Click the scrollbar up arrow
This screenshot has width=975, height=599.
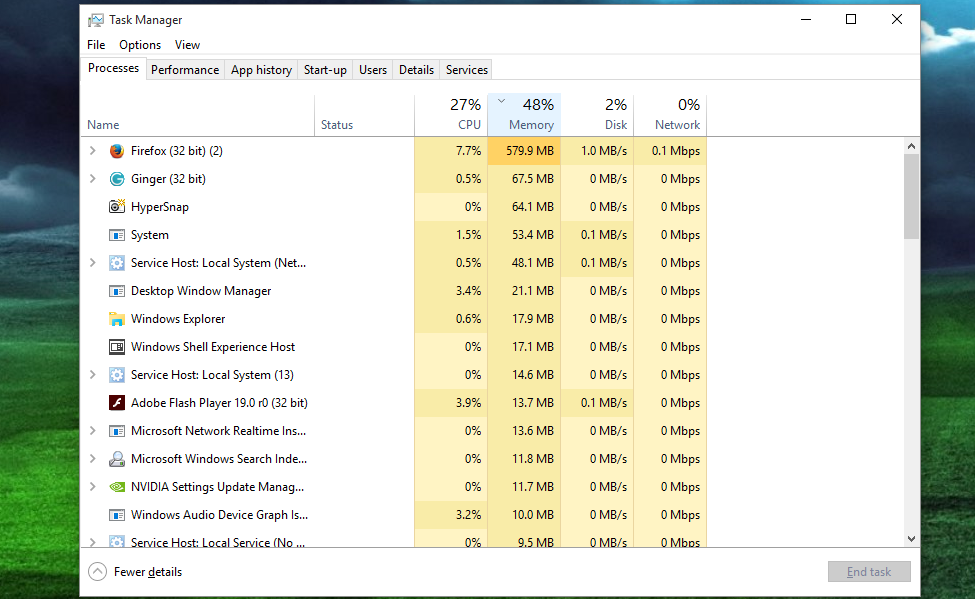pos(912,146)
